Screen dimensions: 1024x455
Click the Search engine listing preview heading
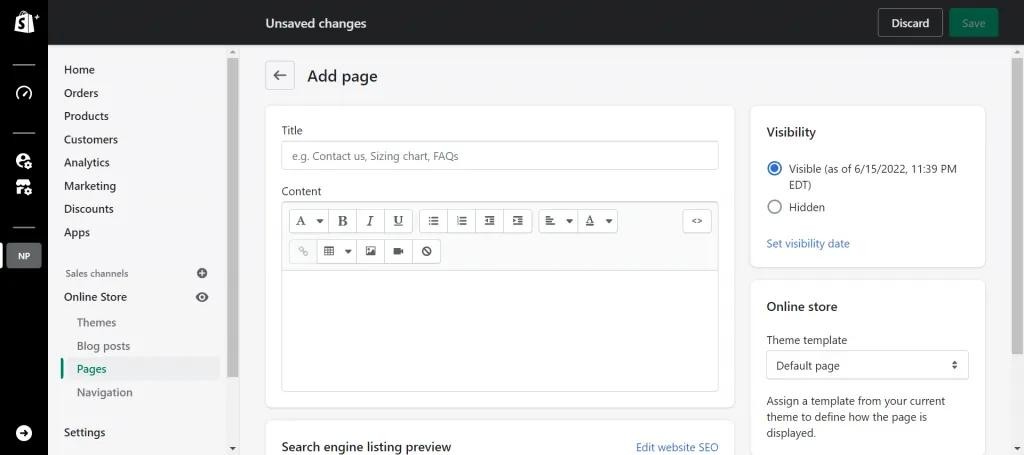point(366,447)
